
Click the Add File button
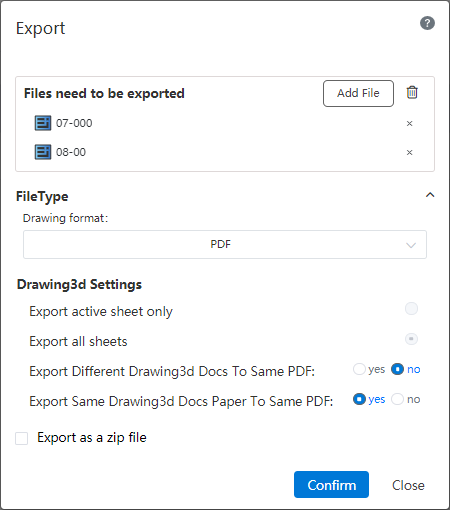click(358, 93)
